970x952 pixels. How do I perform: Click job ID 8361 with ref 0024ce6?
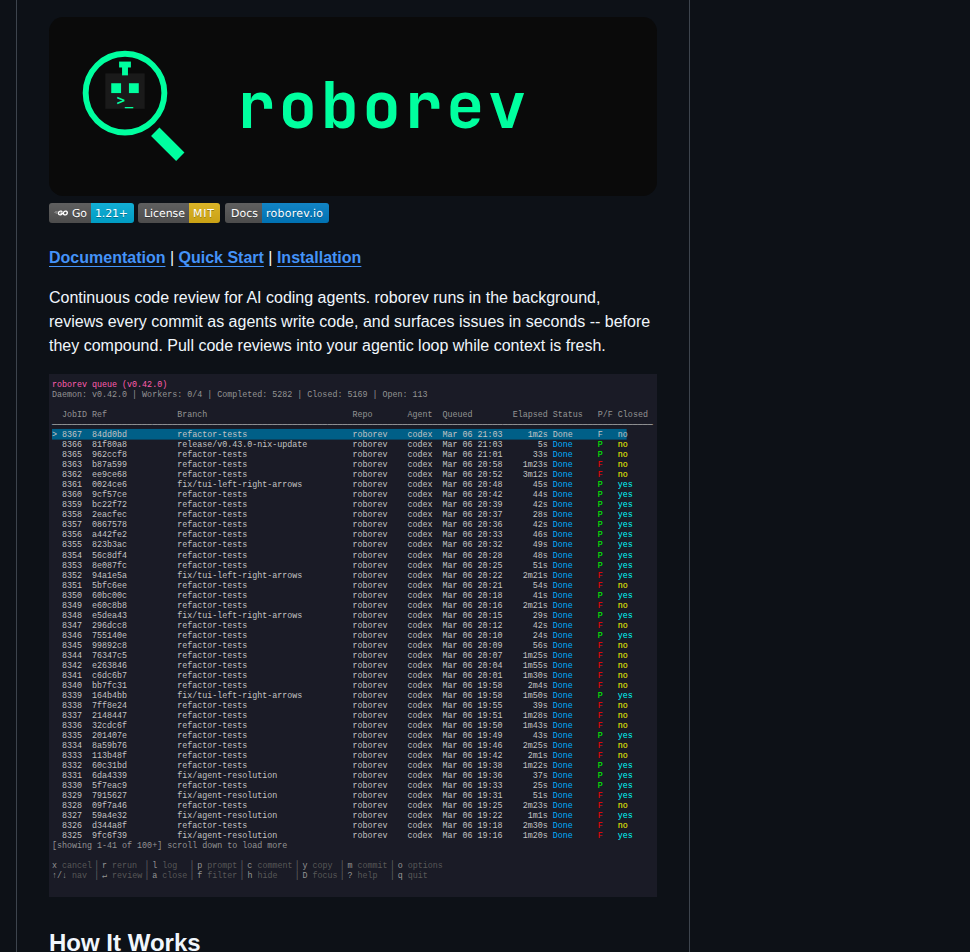72,484
